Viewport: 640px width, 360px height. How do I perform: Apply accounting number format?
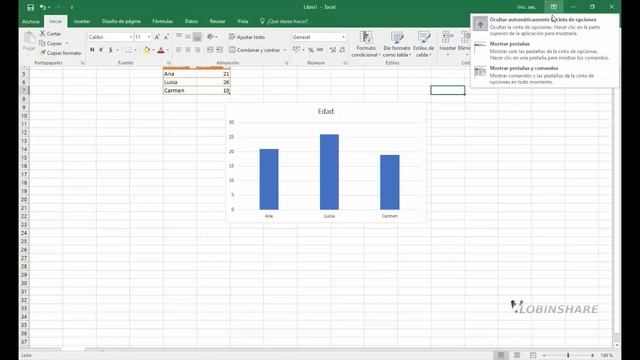(x=296, y=50)
